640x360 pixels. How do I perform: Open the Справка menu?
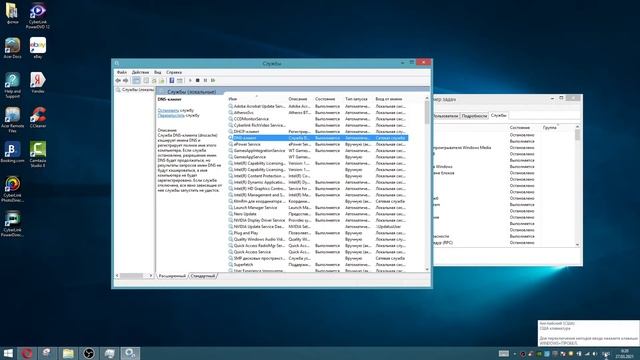(174, 72)
